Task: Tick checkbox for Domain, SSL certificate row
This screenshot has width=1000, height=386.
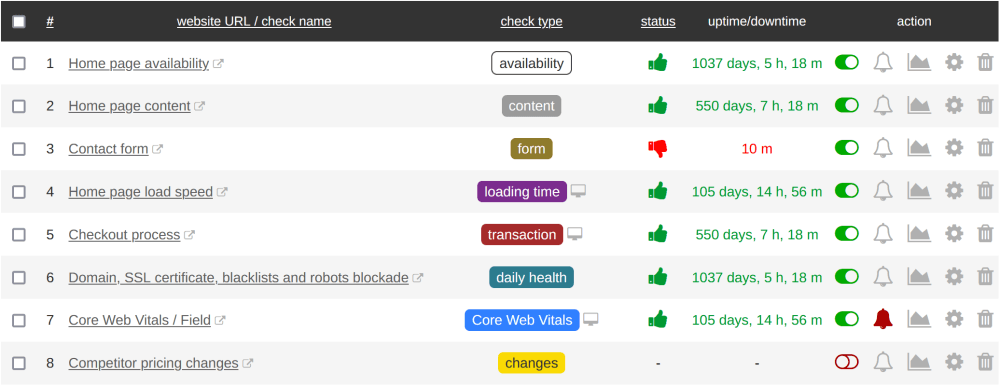Action: (x=19, y=277)
